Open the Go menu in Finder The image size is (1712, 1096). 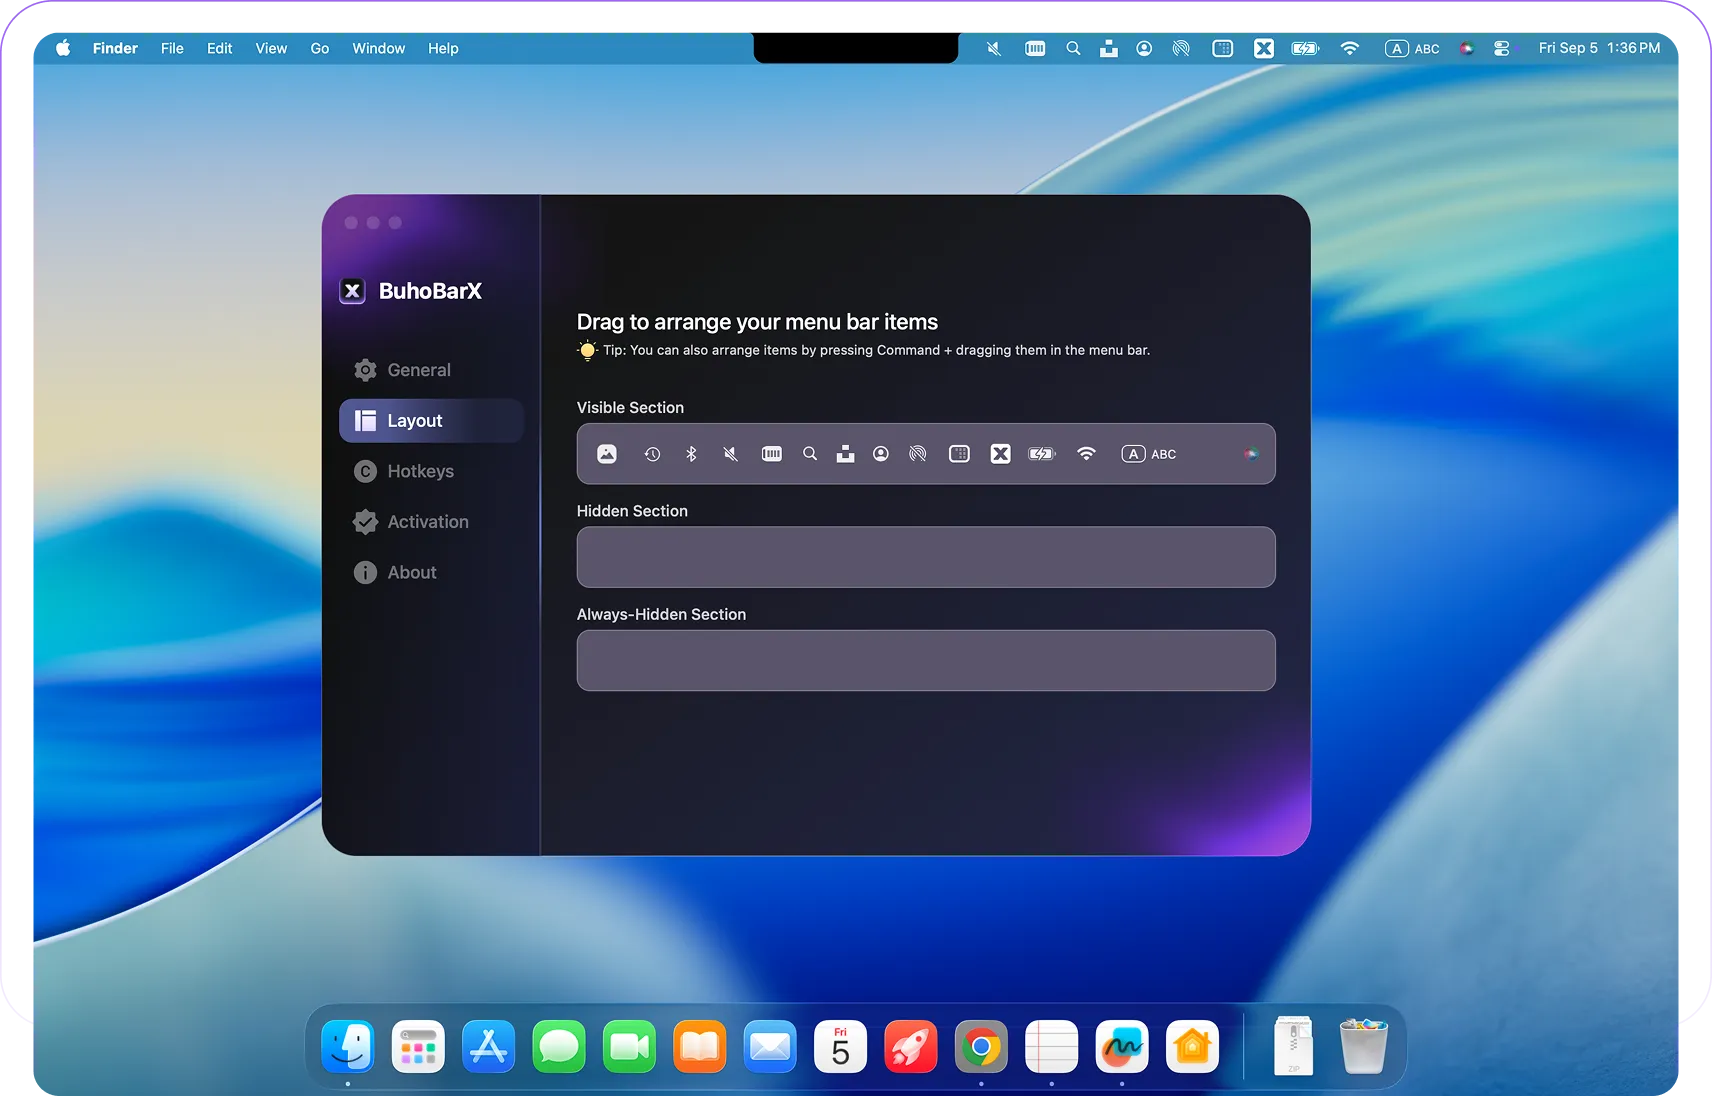pyautogui.click(x=319, y=48)
